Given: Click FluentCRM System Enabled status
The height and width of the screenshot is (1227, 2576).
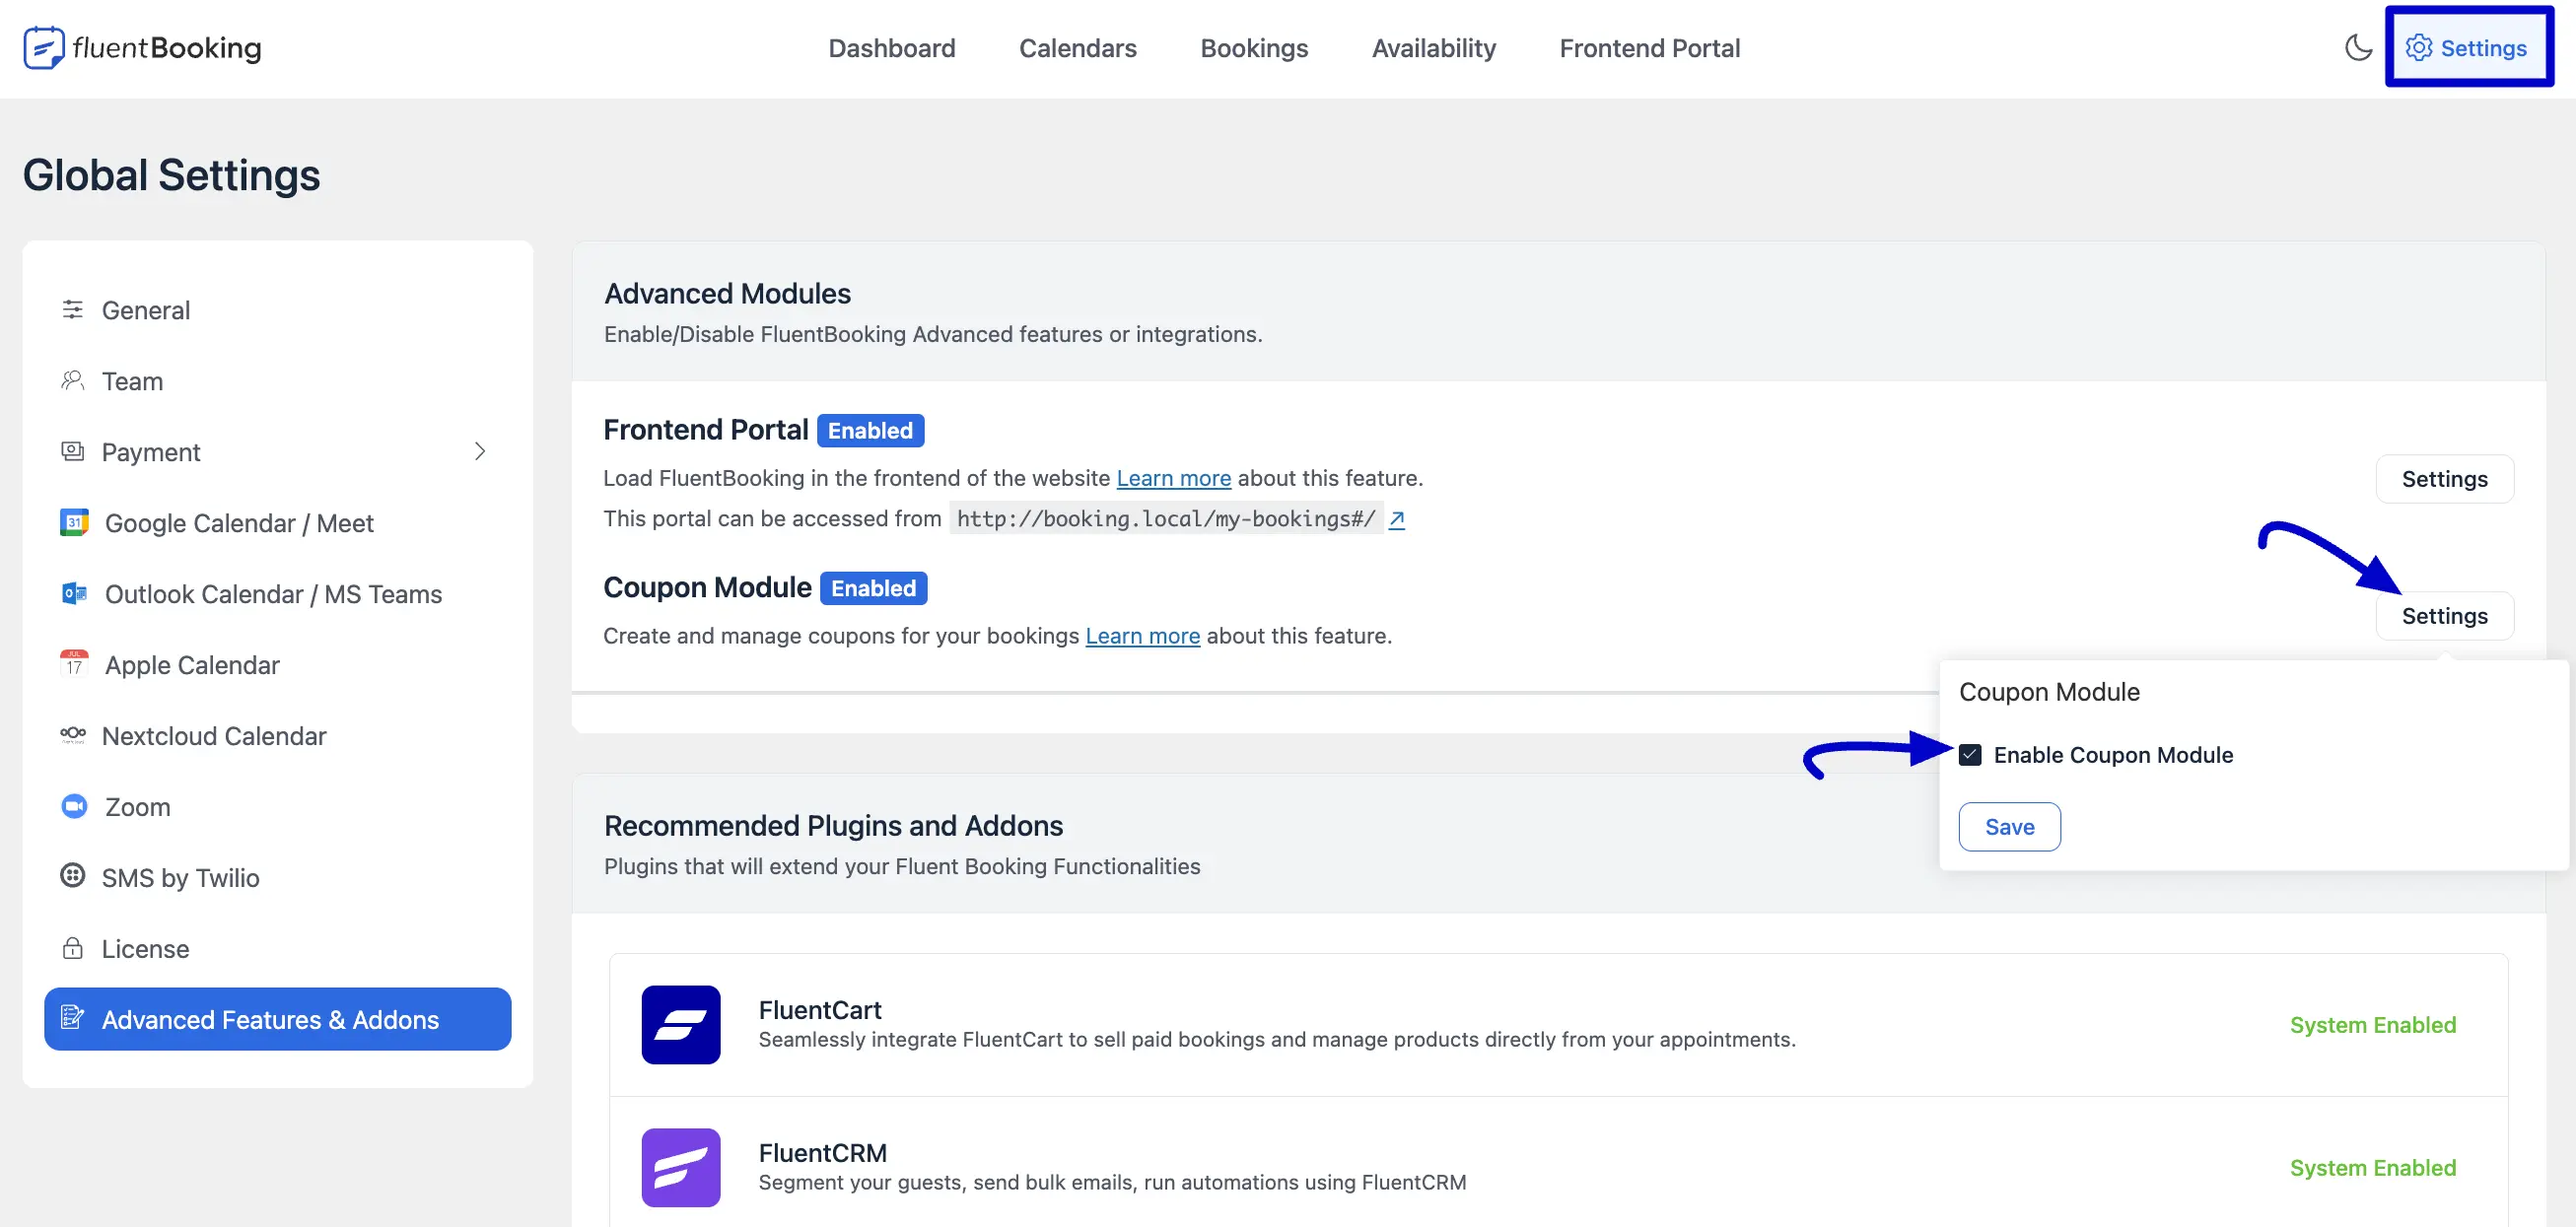Looking at the screenshot, I should [x=2372, y=1168].
